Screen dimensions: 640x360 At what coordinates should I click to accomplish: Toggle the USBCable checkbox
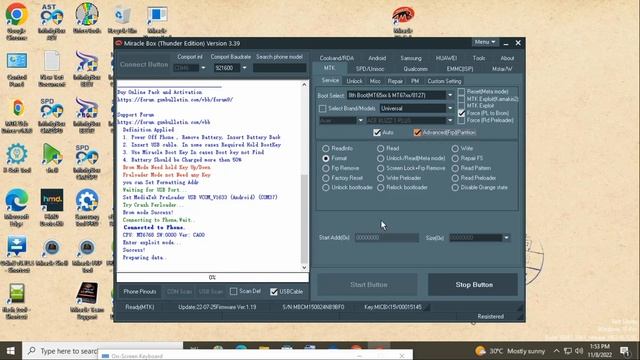(x=274, y=292)
